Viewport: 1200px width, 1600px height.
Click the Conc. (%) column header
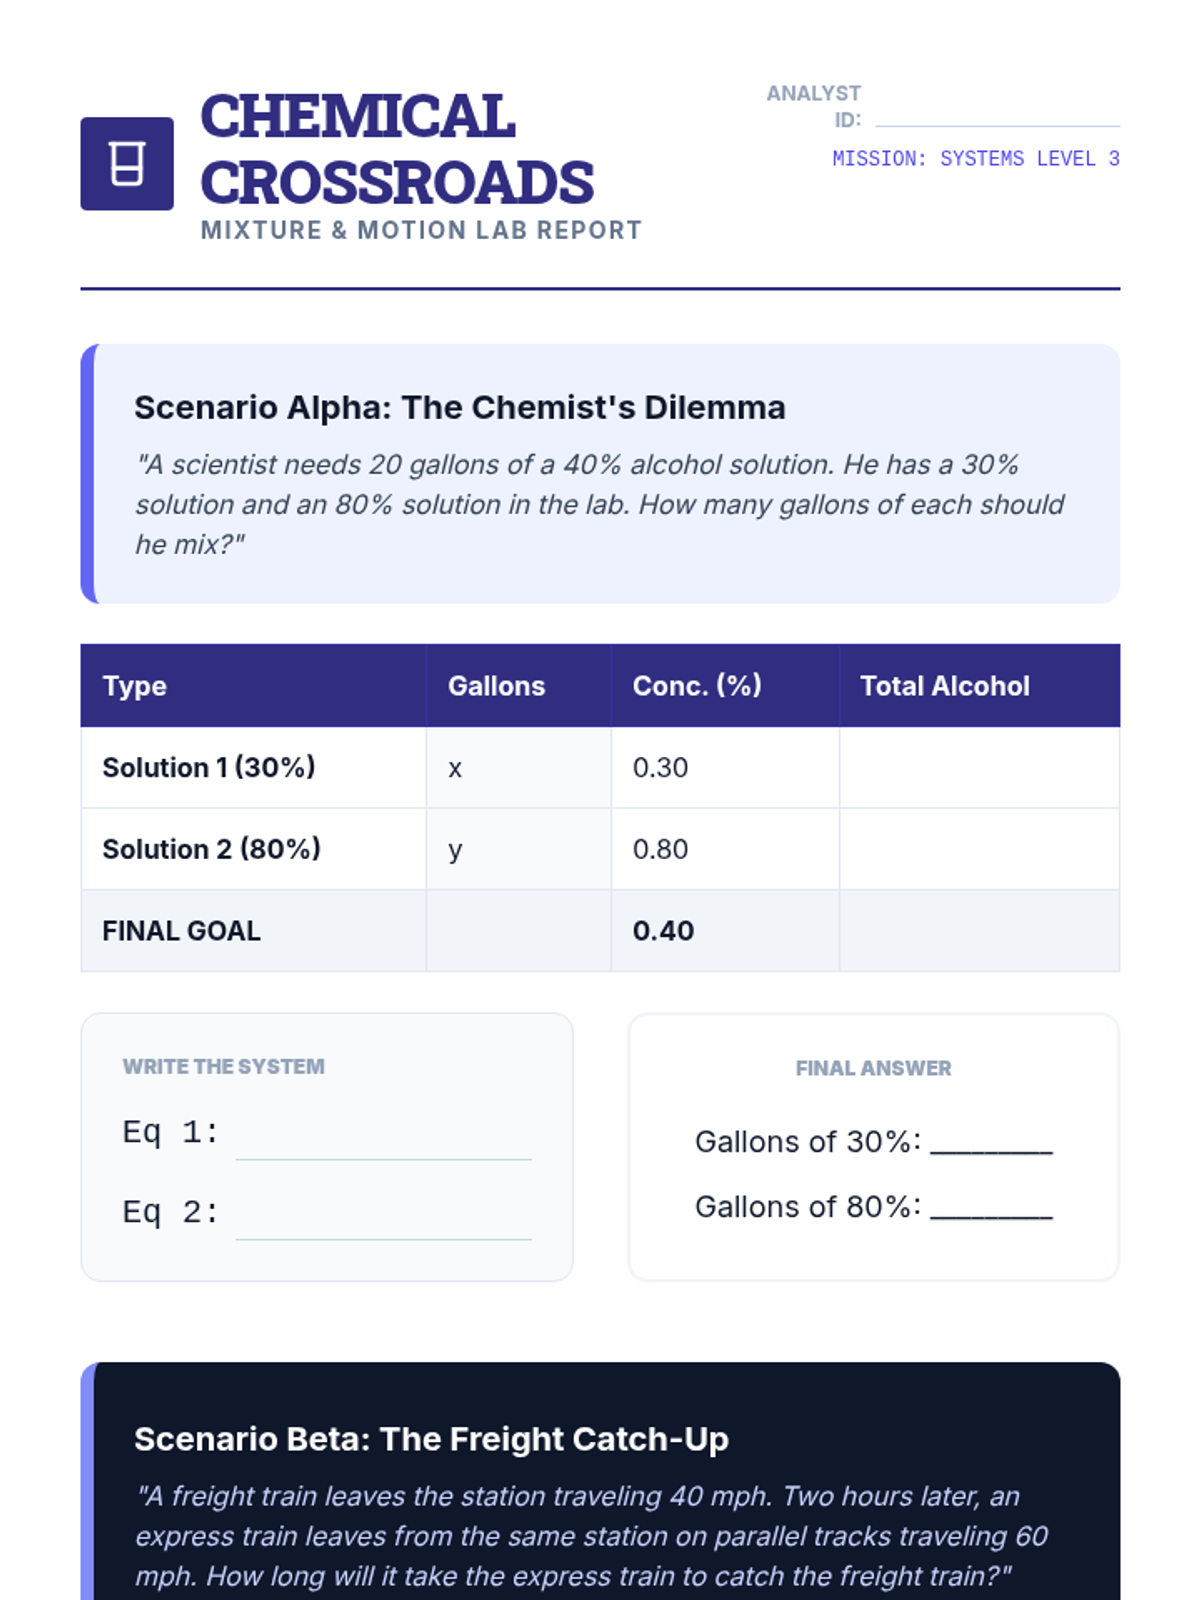pyautogui.click(x=697, y=686)
